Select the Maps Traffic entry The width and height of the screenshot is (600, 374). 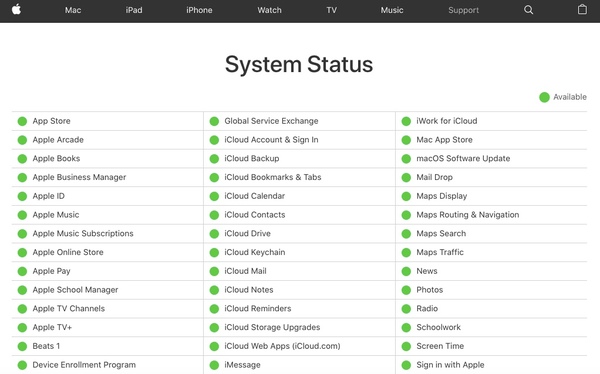pos(440,252)
